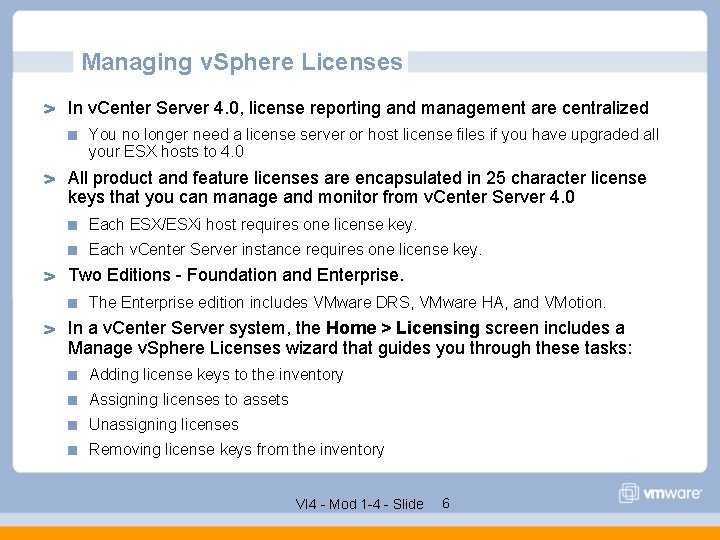Click 'Each vCenter Server instance requires one license key.'

(285, 249)
